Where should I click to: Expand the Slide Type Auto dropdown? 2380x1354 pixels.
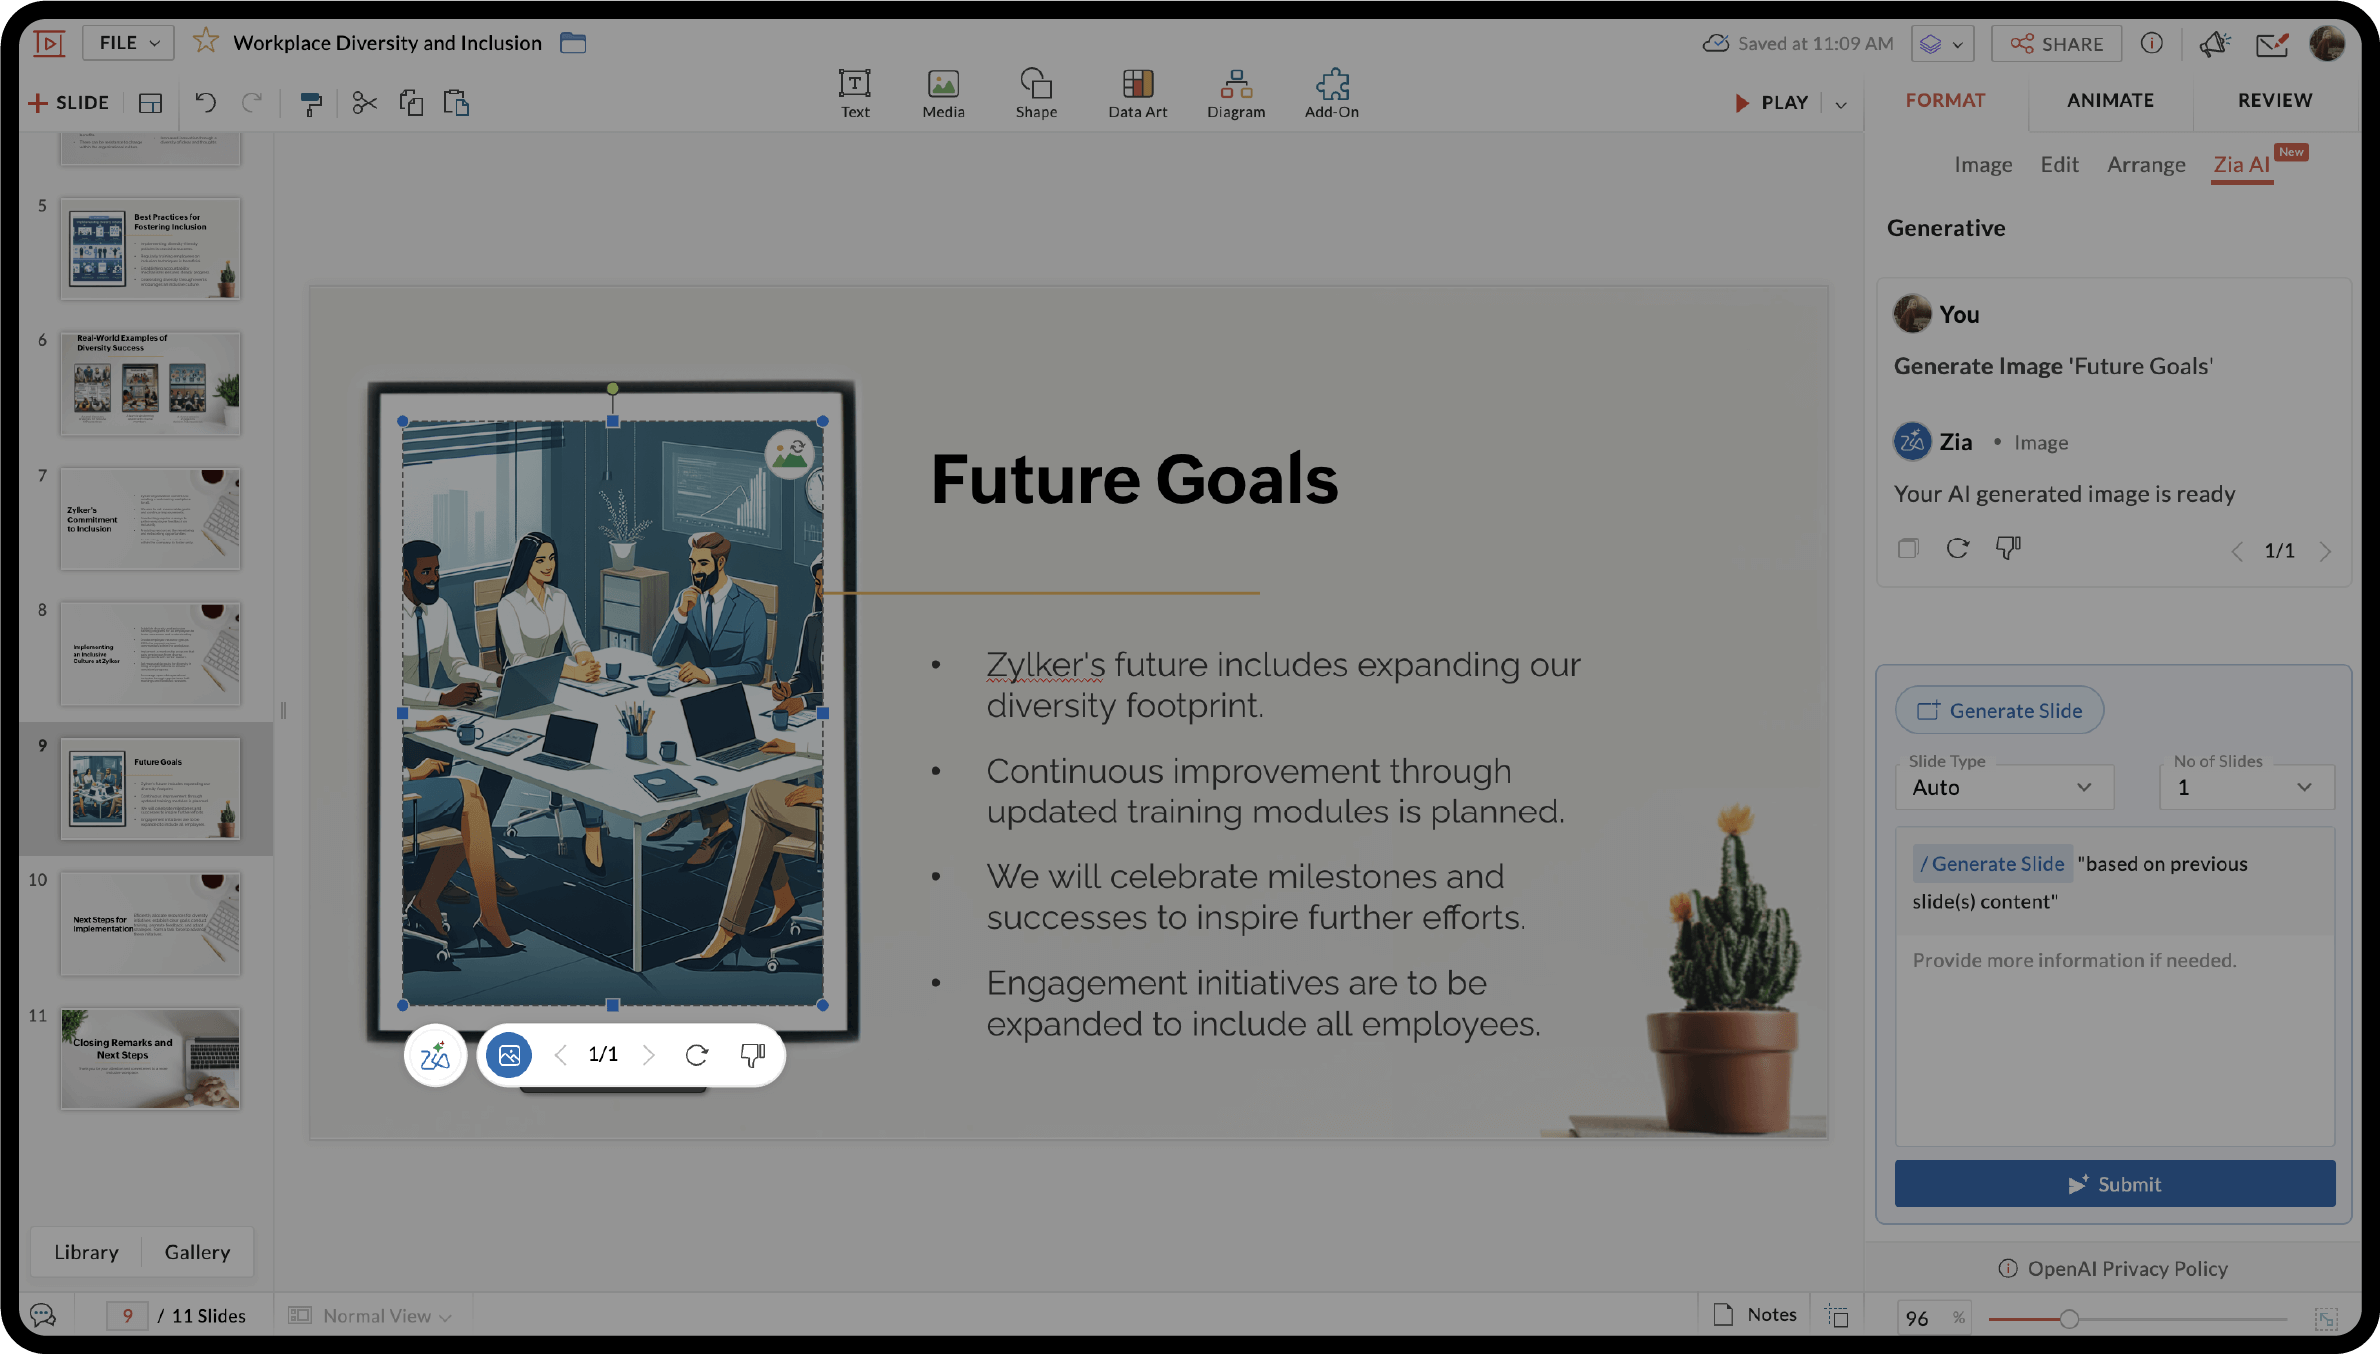tap(2004, 787)
